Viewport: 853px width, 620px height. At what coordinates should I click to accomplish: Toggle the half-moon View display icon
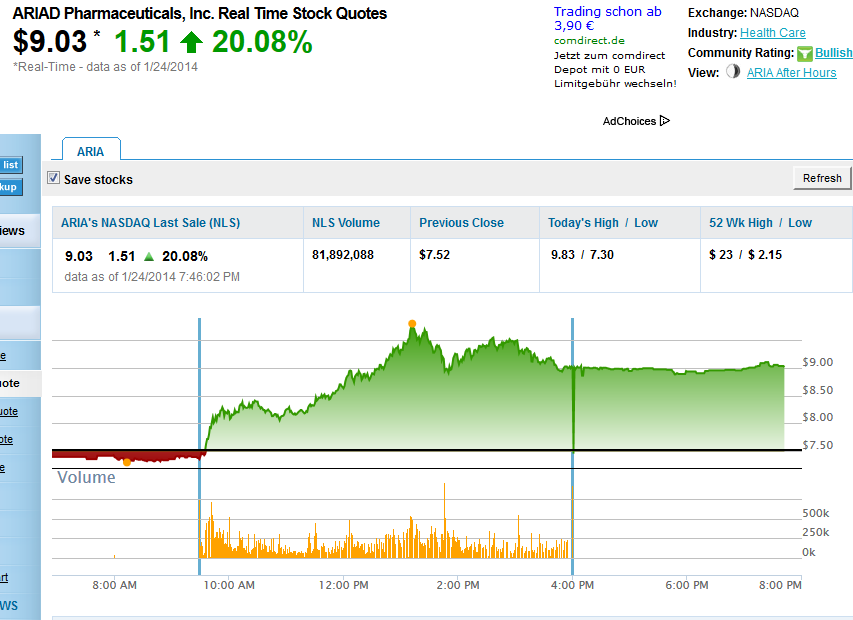(733, 72)
